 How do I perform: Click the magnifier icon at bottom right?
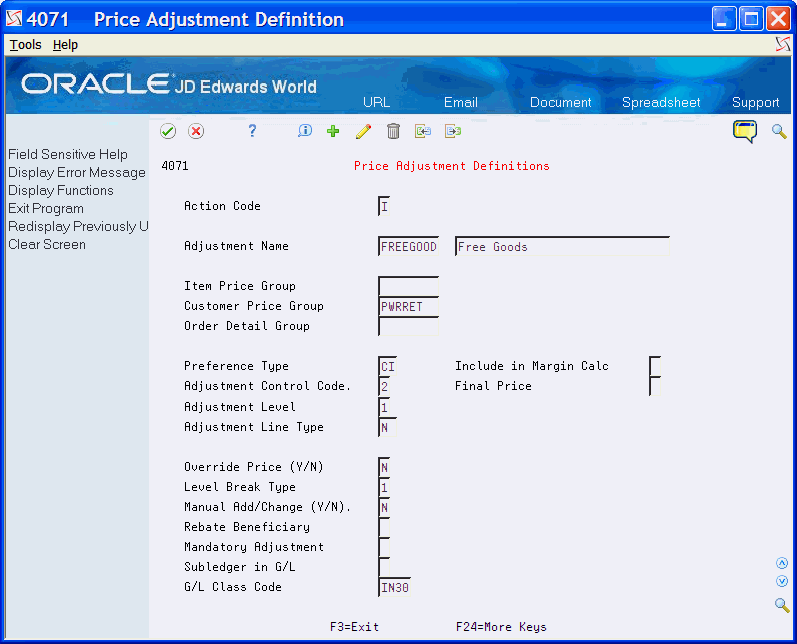(782, 605)
